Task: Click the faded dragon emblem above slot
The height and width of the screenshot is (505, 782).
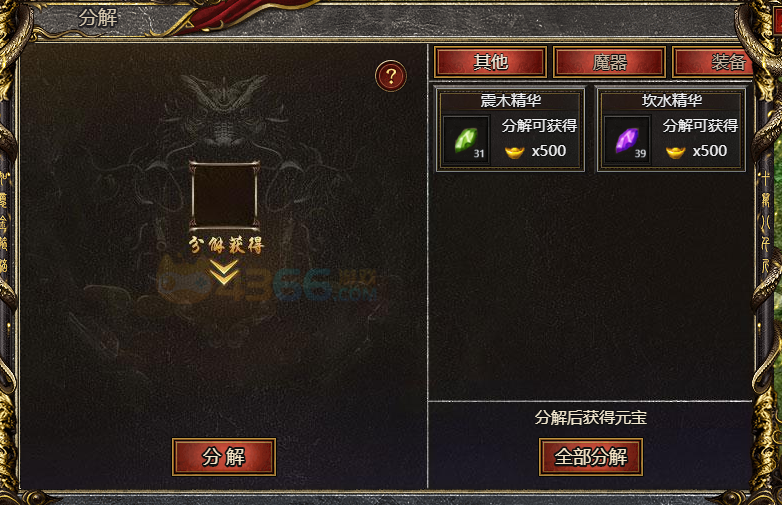Action: point(224,110)
